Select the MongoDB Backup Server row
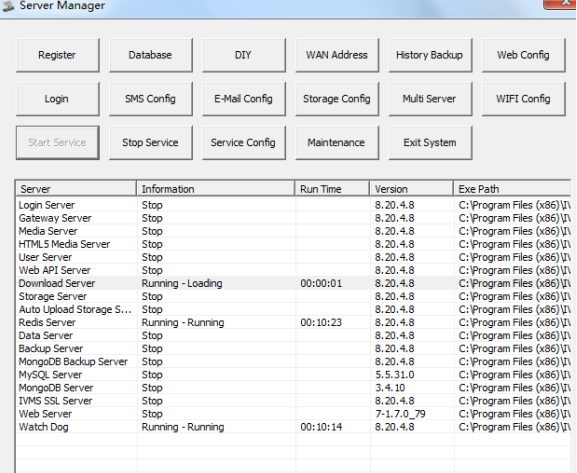This screenshot has height=473, width=577. coord(294,362)
